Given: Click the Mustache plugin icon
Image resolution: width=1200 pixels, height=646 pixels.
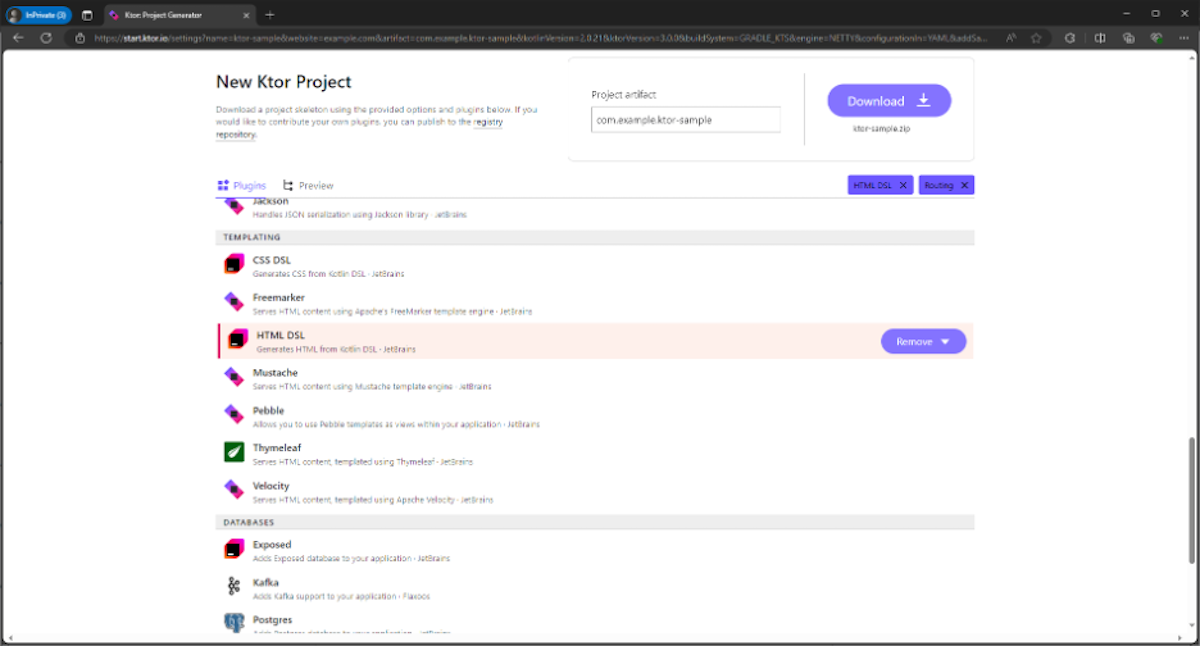Looking at the screenshot, I should pyautogui.click(x=234, y=377).
